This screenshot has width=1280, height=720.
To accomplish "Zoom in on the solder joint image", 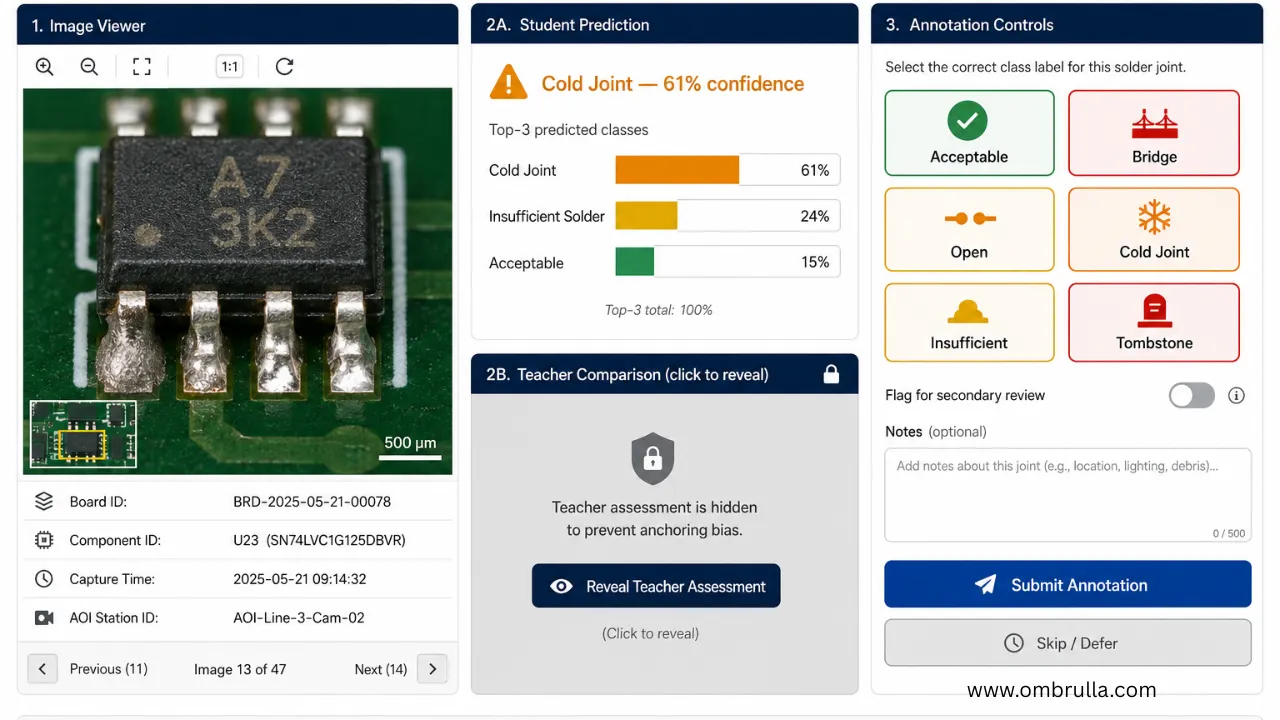I will point(44,67).
